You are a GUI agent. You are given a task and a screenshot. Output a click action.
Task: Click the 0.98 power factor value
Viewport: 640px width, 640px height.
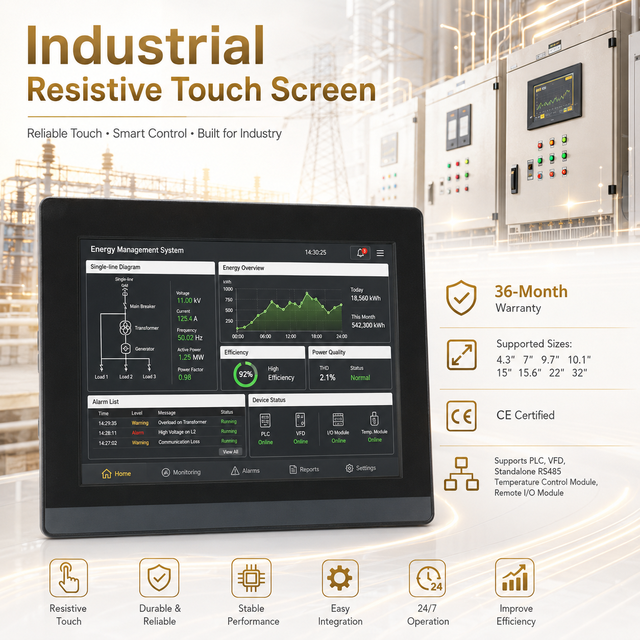pyautogui.click(x=184, y=377)
